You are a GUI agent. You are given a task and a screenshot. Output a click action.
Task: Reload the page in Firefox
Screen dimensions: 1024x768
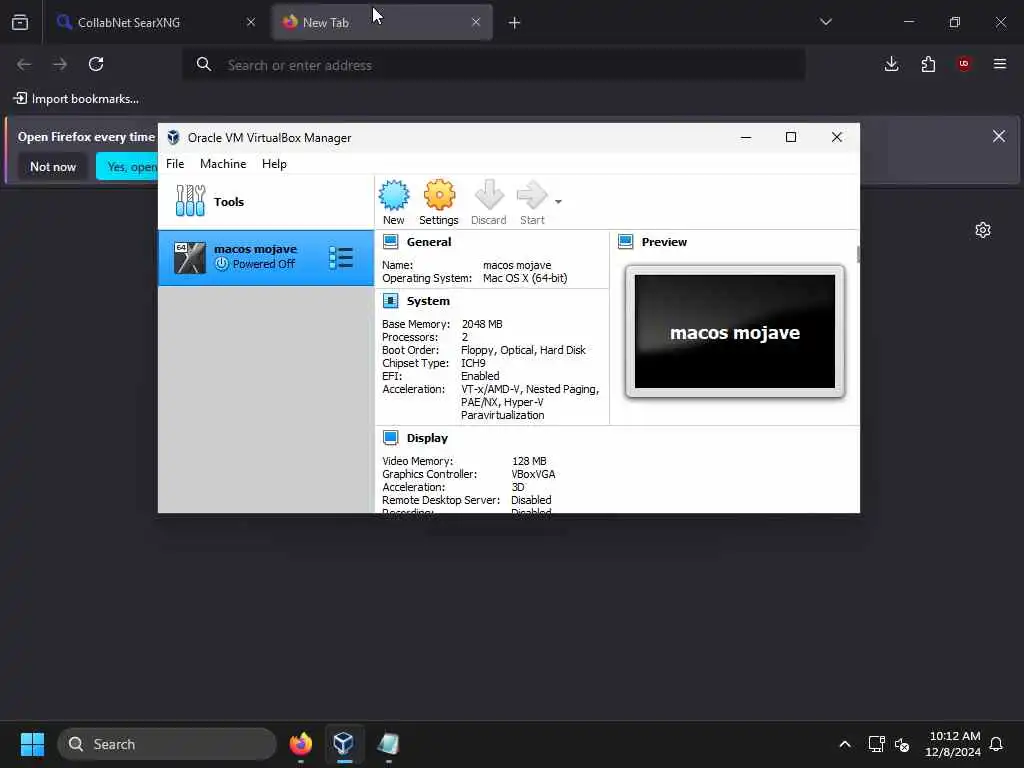coord(96,64)
